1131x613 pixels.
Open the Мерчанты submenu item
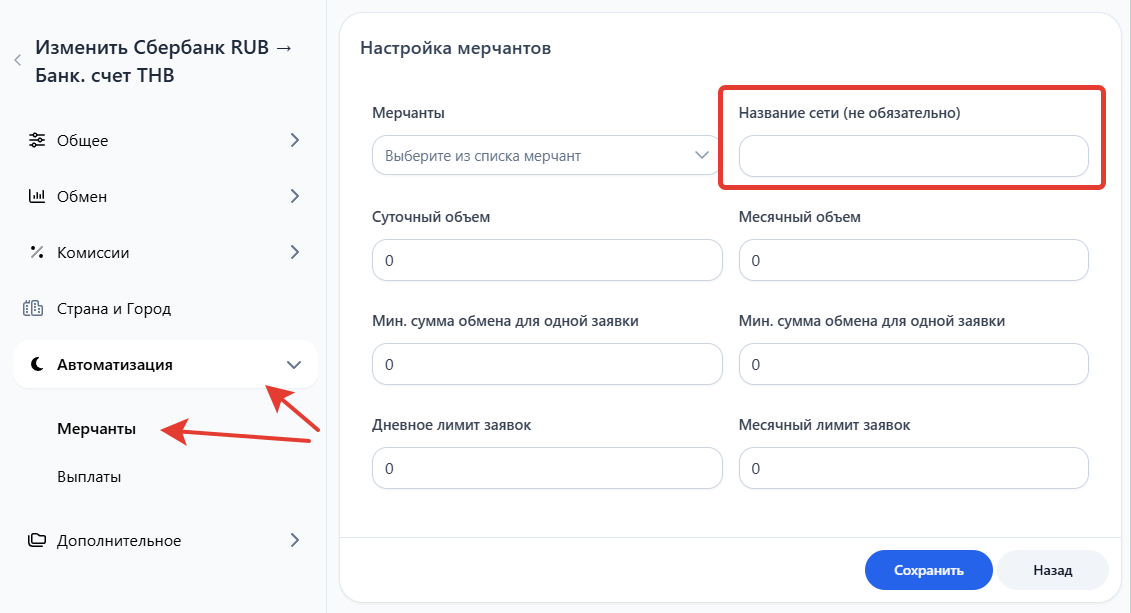pos(96,429)
